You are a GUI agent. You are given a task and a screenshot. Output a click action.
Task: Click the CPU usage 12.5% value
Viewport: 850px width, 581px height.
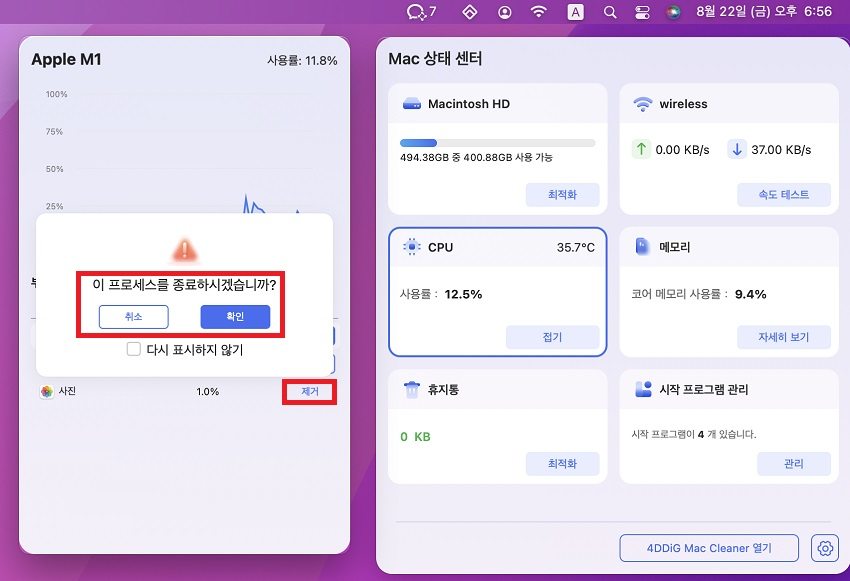pos(463,294)
